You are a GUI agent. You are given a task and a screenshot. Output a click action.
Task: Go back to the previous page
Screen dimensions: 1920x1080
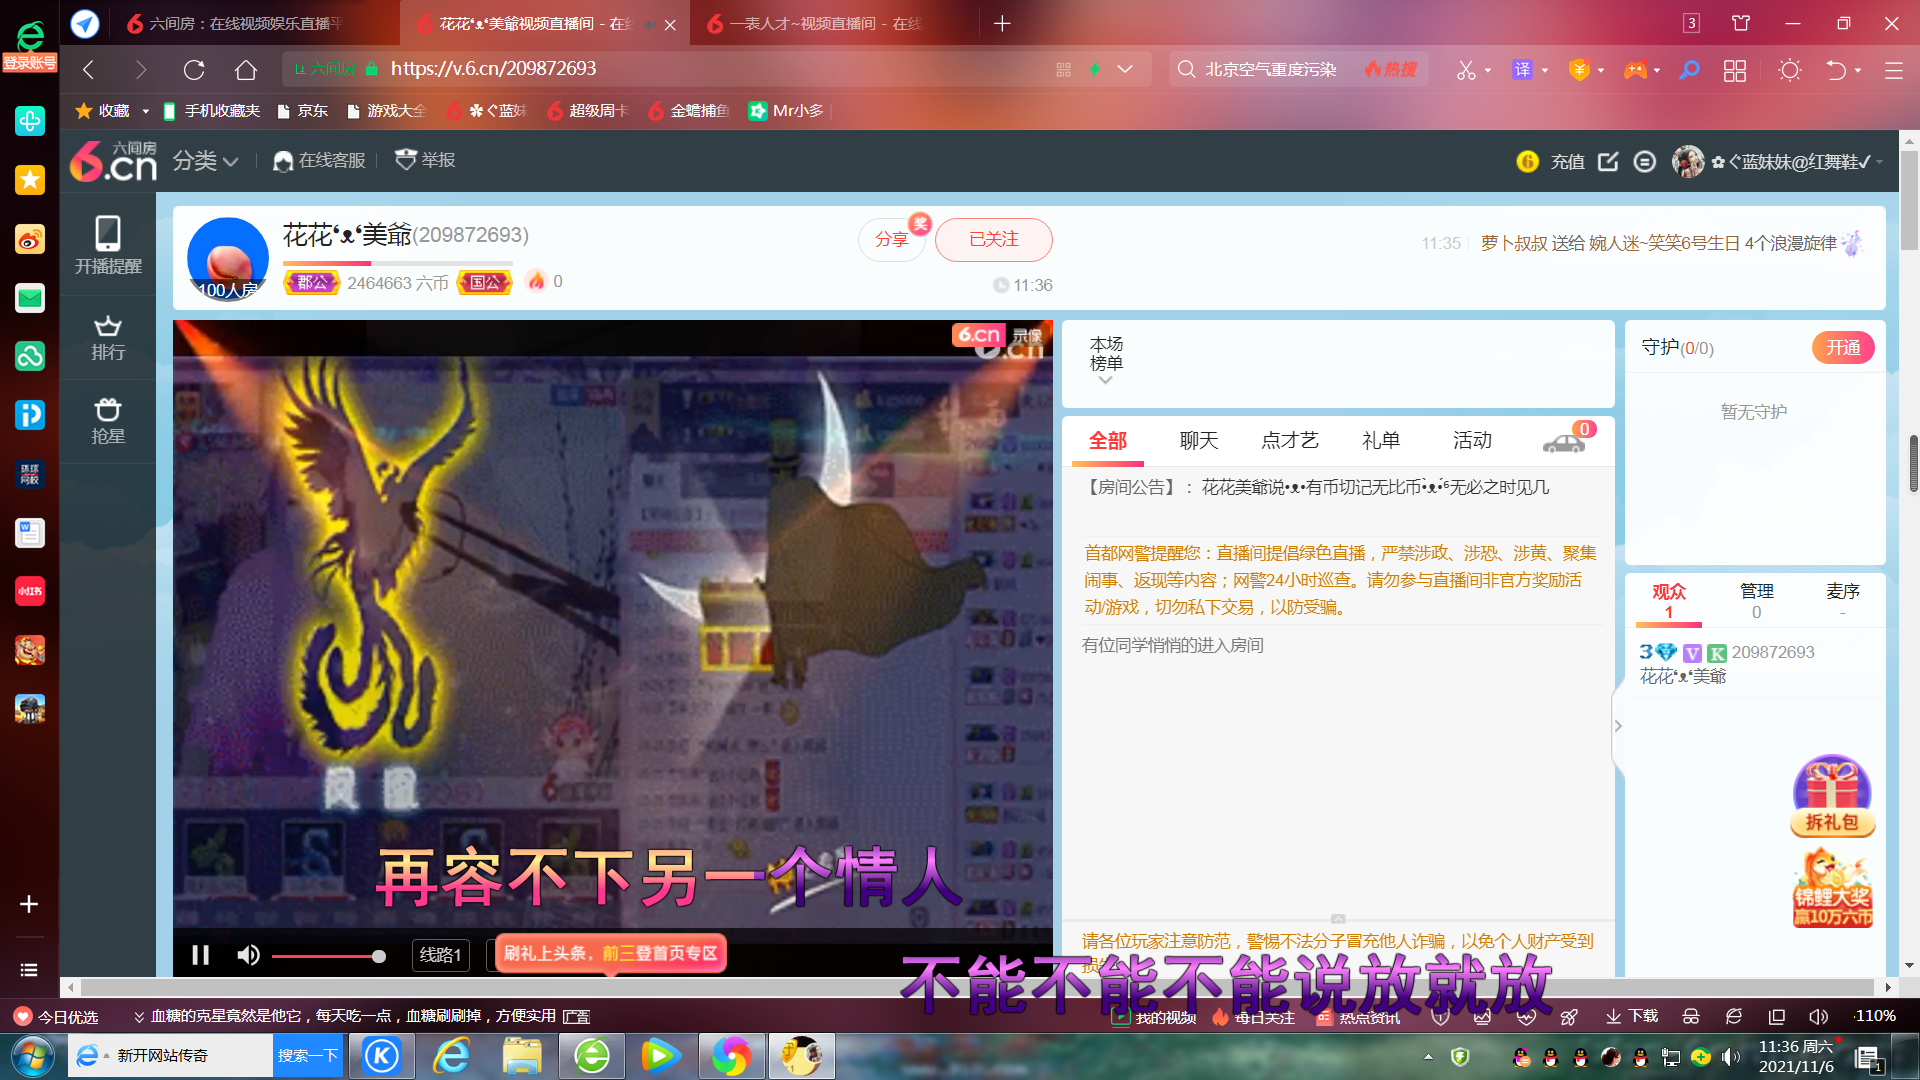point(88,69)
